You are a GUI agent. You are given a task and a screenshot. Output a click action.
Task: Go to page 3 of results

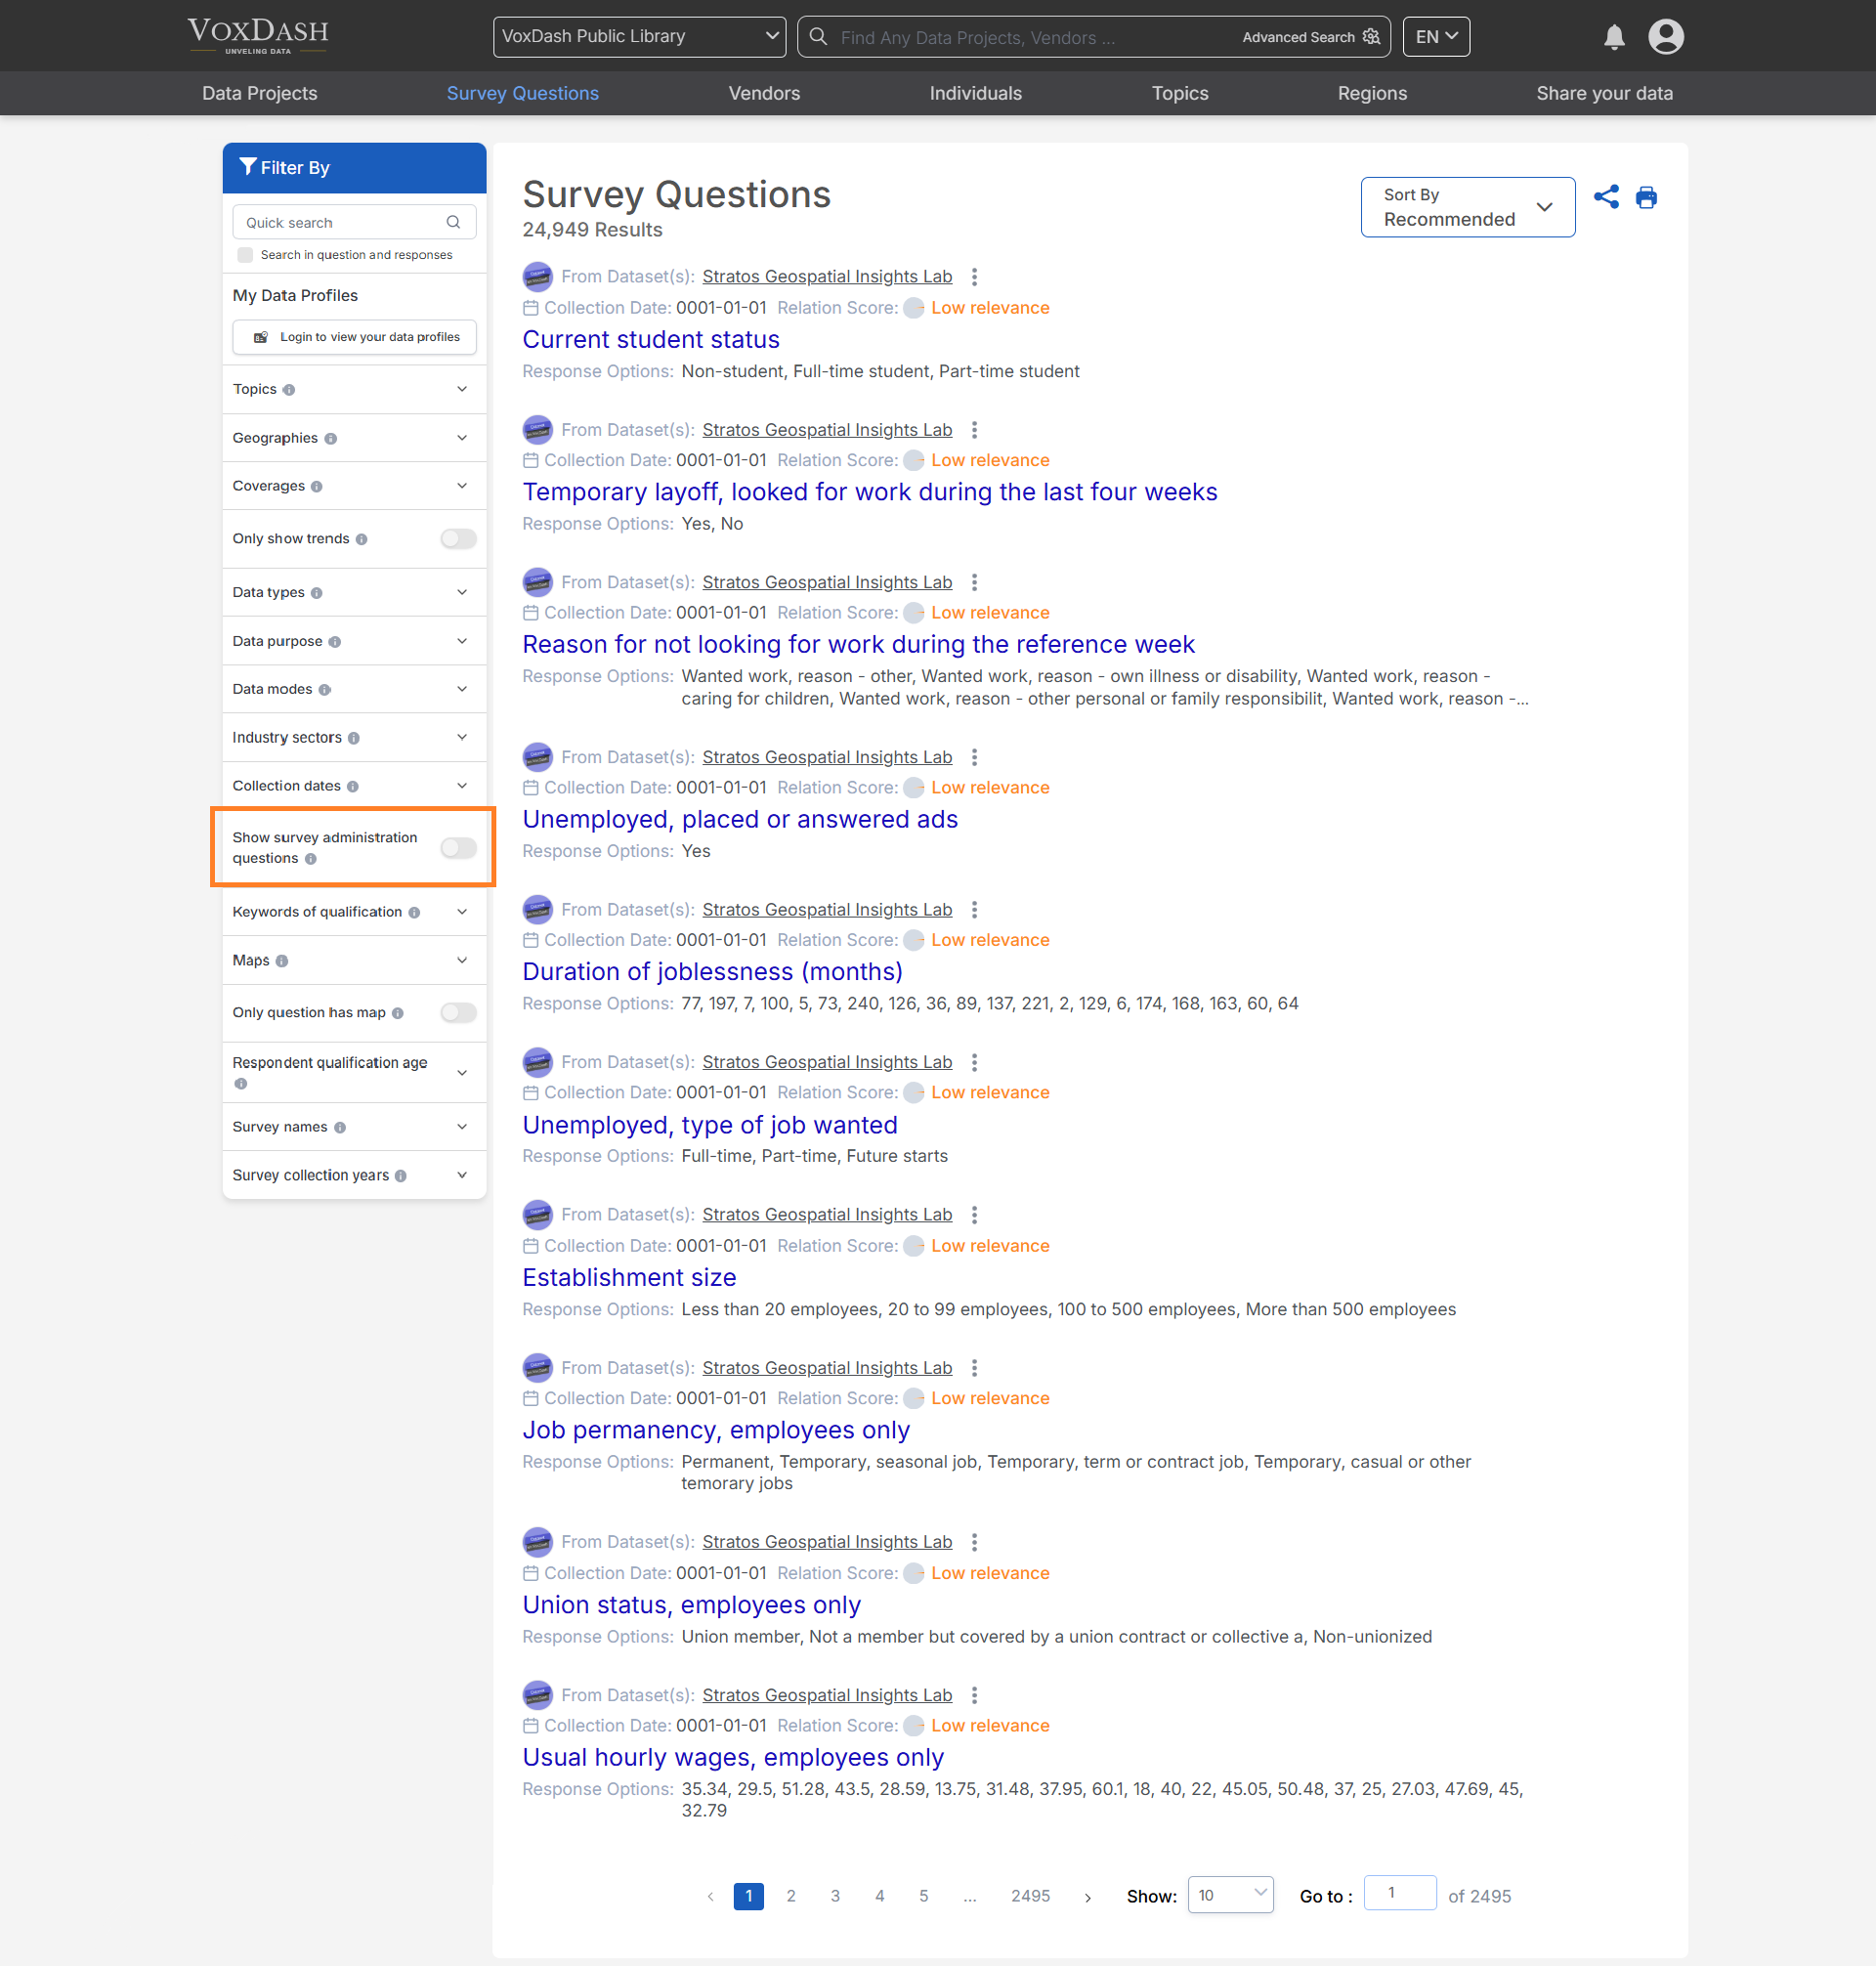pos(835,1896)
